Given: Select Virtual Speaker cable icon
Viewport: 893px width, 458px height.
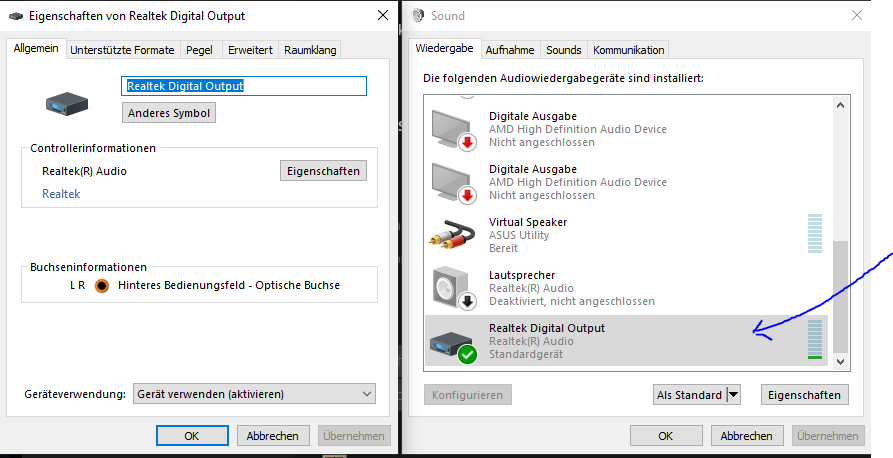Looking at the screenshot, I should 452,235.
